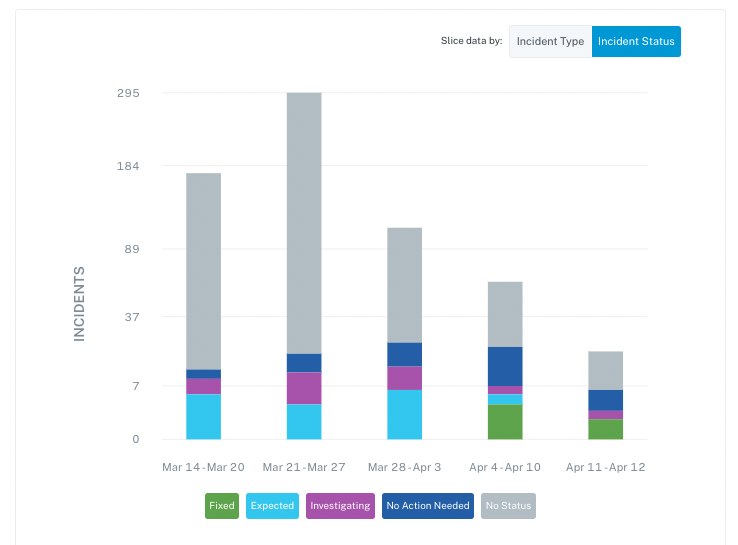Image resolution: width=738 pixels, height=545 pixels.
Task: Switch slicing to Incident Type
Action: [x=550, y=41]
